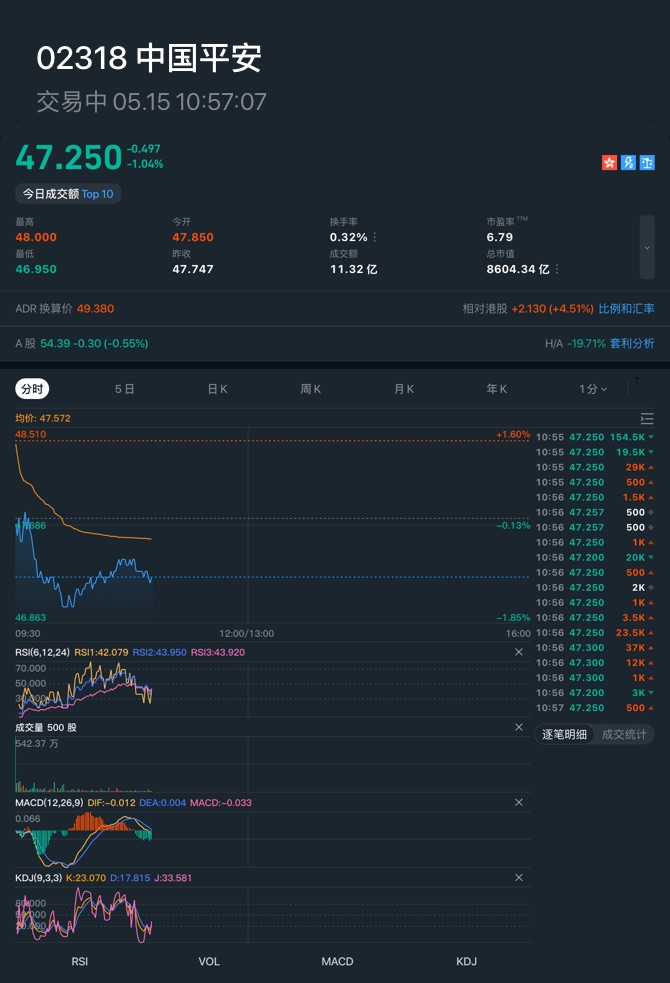
Task: Click the 02318 中国平安 stock title
Action: 149,58
